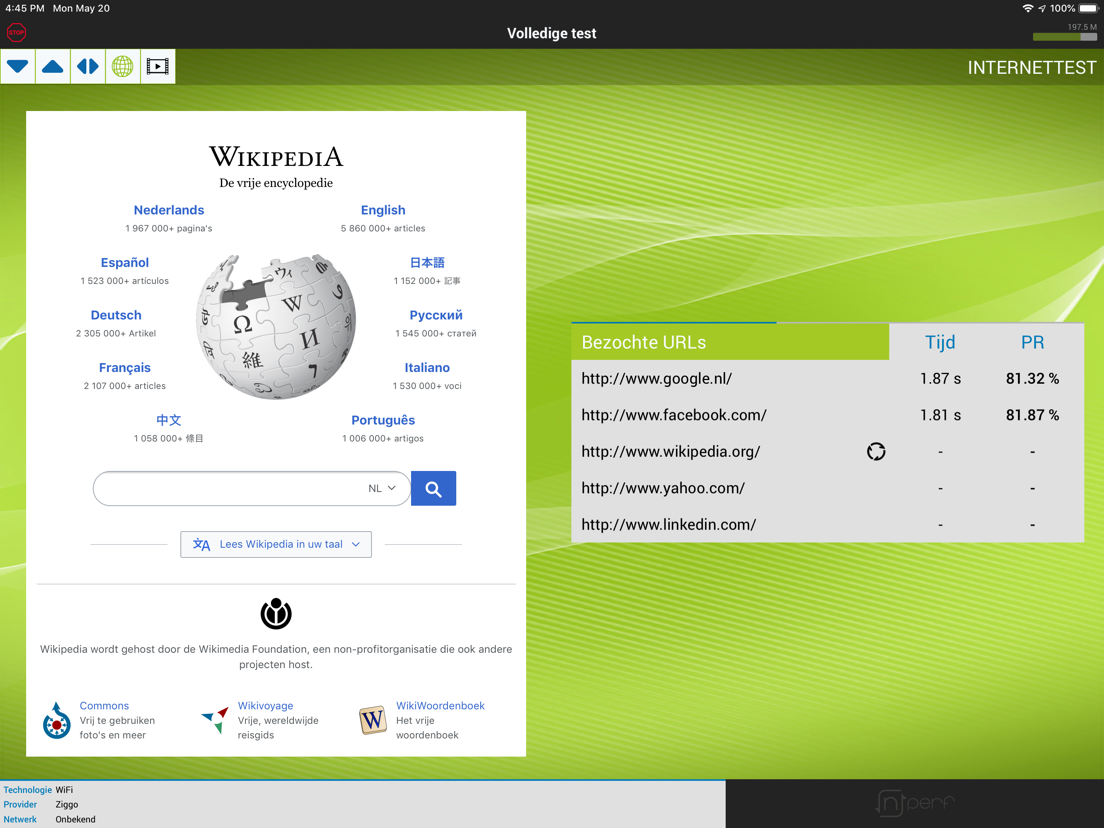
Task: Tap the Volledige test title
Action: click(552, 33)
